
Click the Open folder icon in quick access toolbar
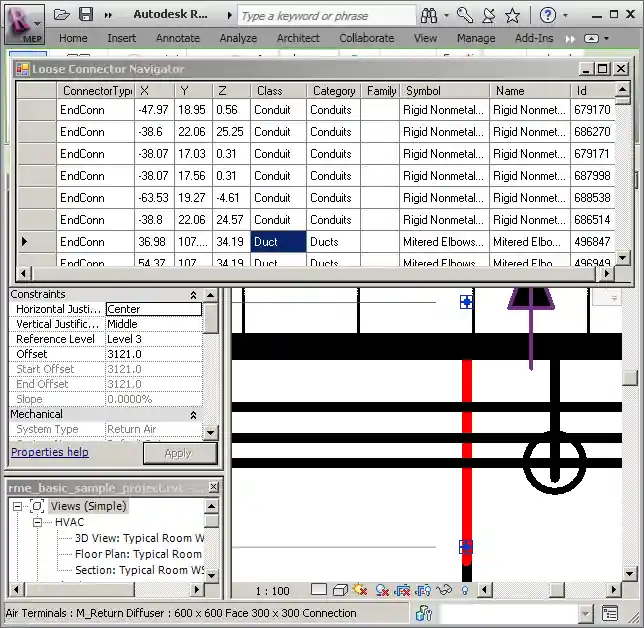pyautogui.click(x=62, y=15)
